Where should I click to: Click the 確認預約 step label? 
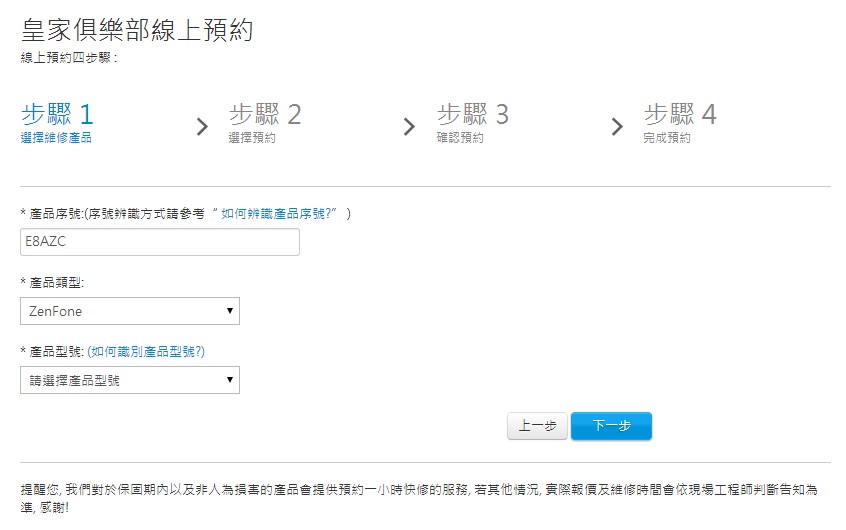click(460, 138)
